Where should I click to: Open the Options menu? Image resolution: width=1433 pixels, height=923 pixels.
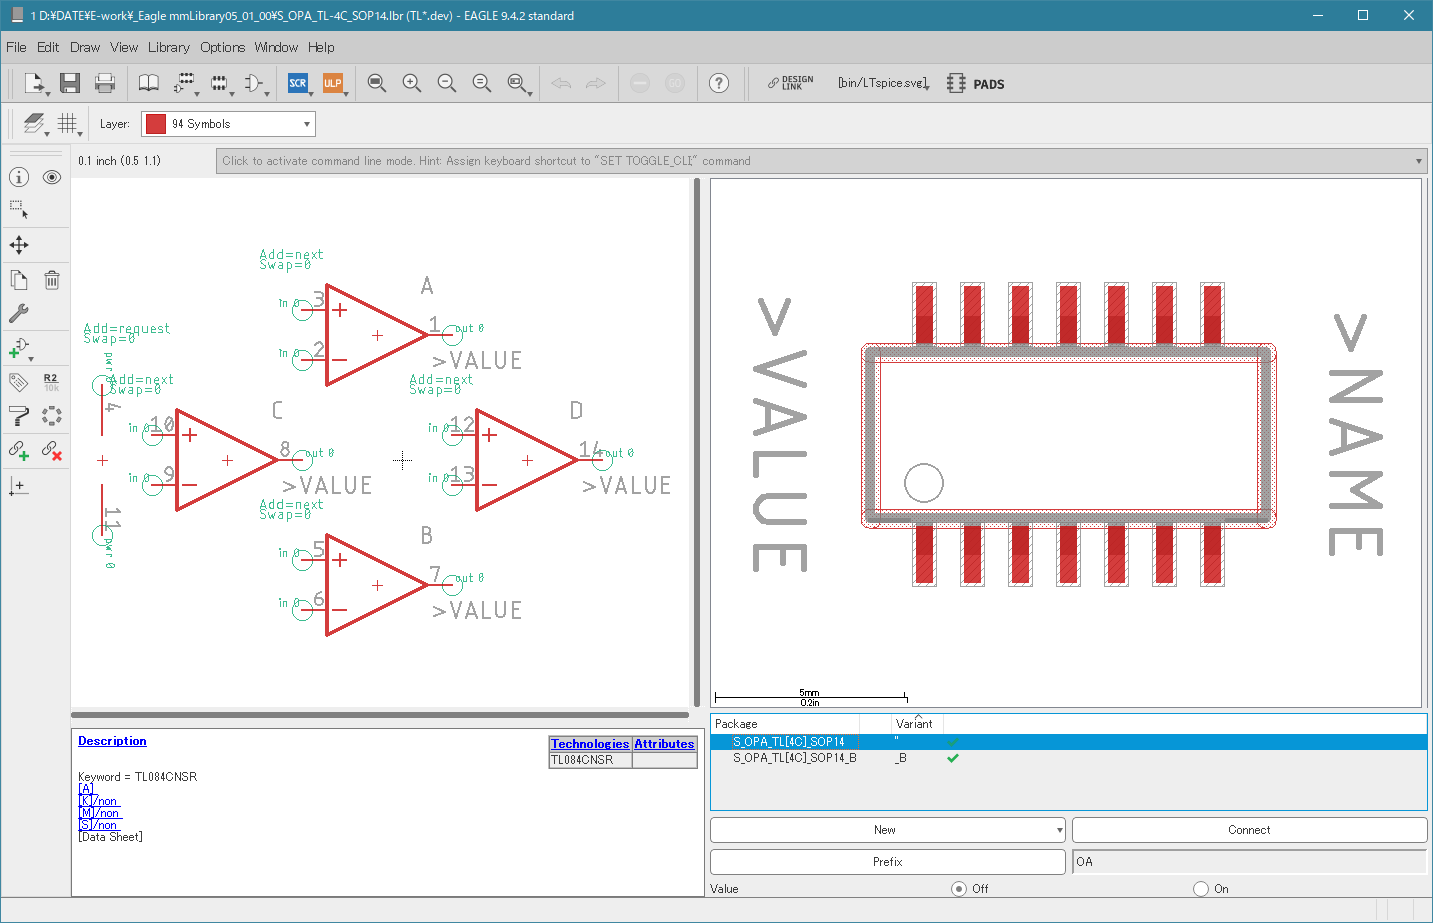[222, 47]
